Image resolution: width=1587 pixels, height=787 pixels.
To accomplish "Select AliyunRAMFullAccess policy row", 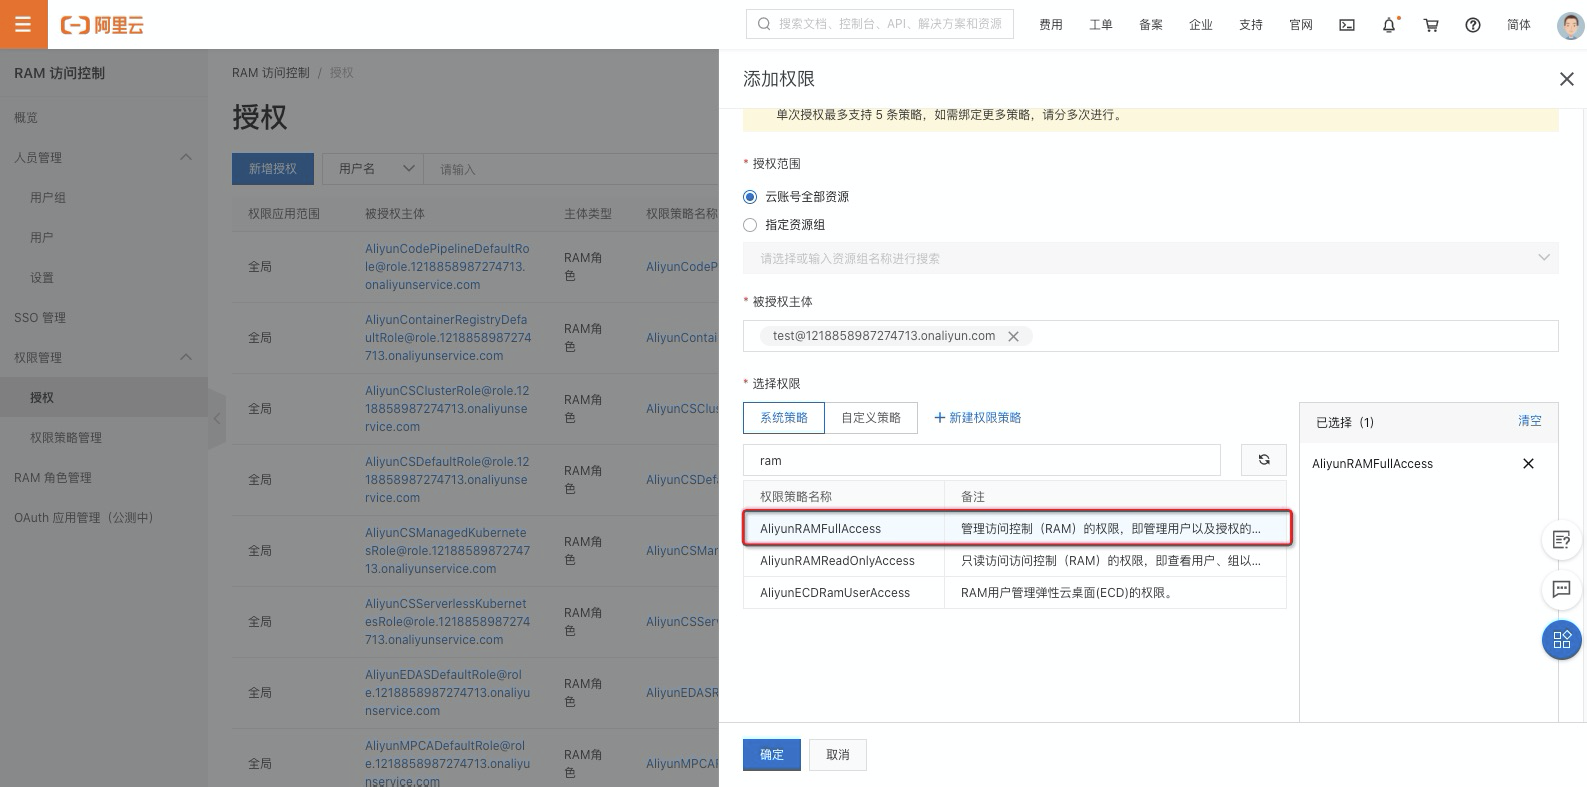I will [1016, 528].
